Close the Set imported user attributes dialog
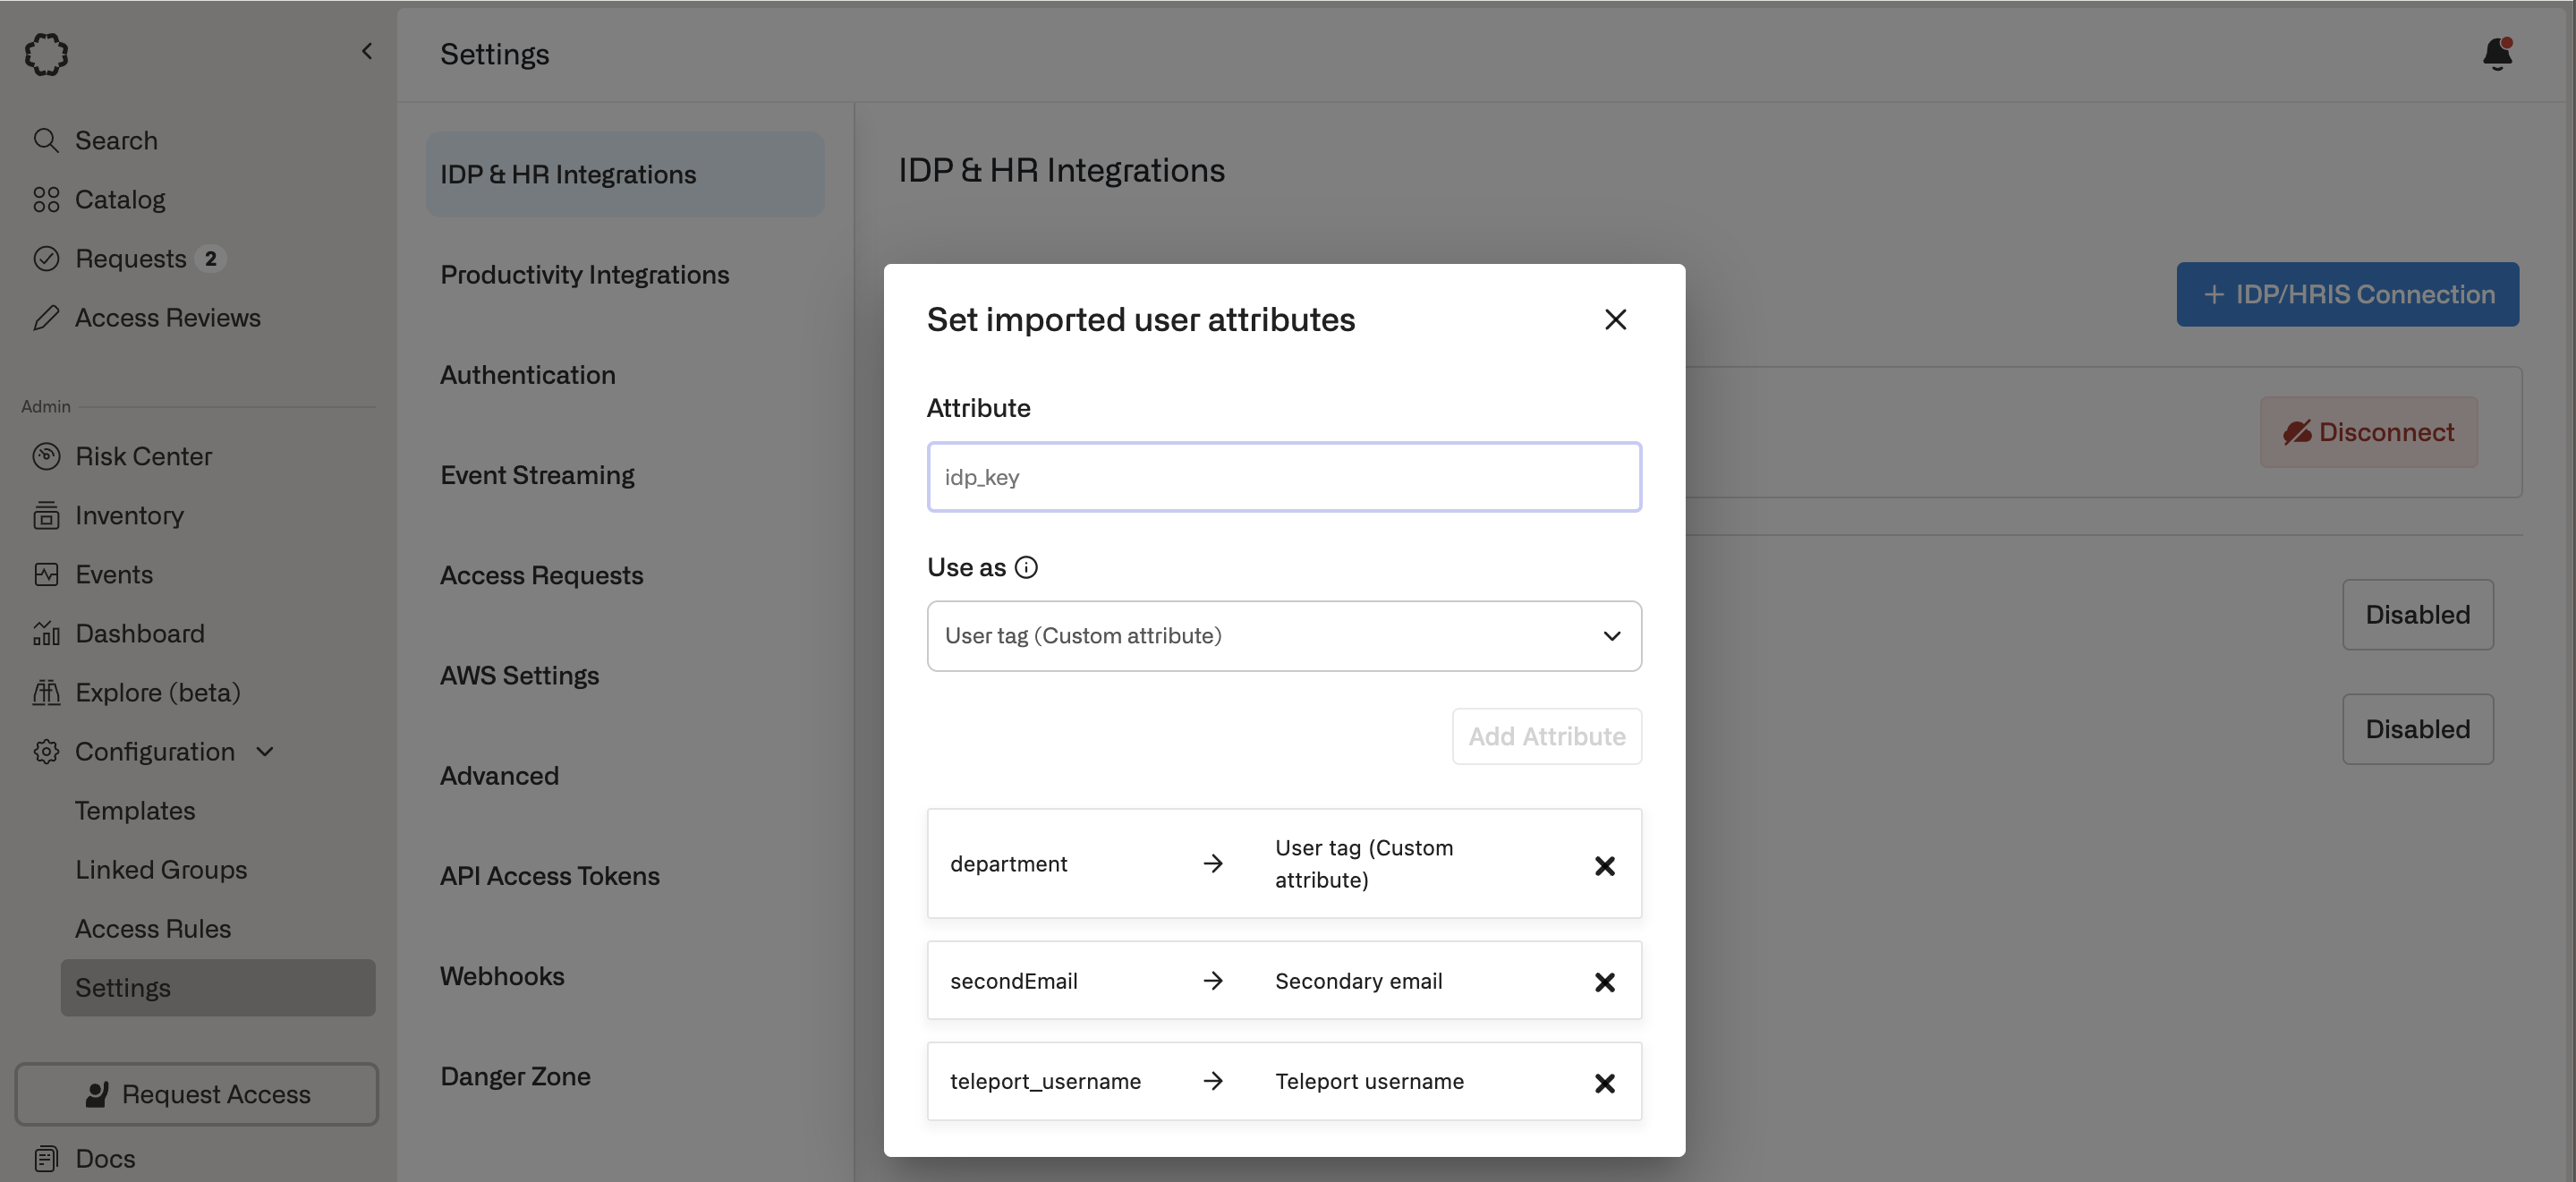Screen dimensions: 2576x1182 [x=1615, y=320]
